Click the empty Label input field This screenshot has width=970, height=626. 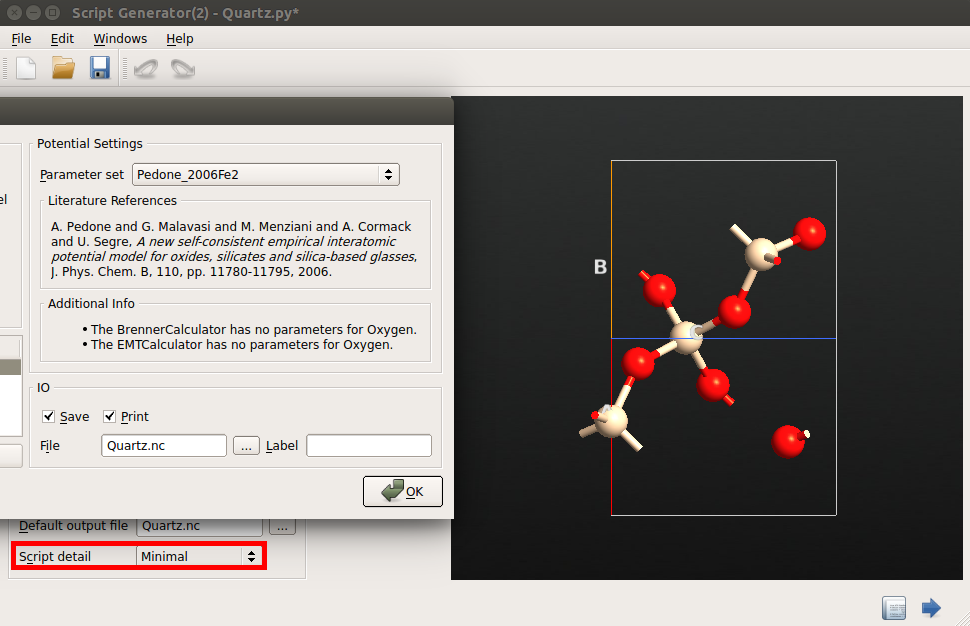[369, 445]
